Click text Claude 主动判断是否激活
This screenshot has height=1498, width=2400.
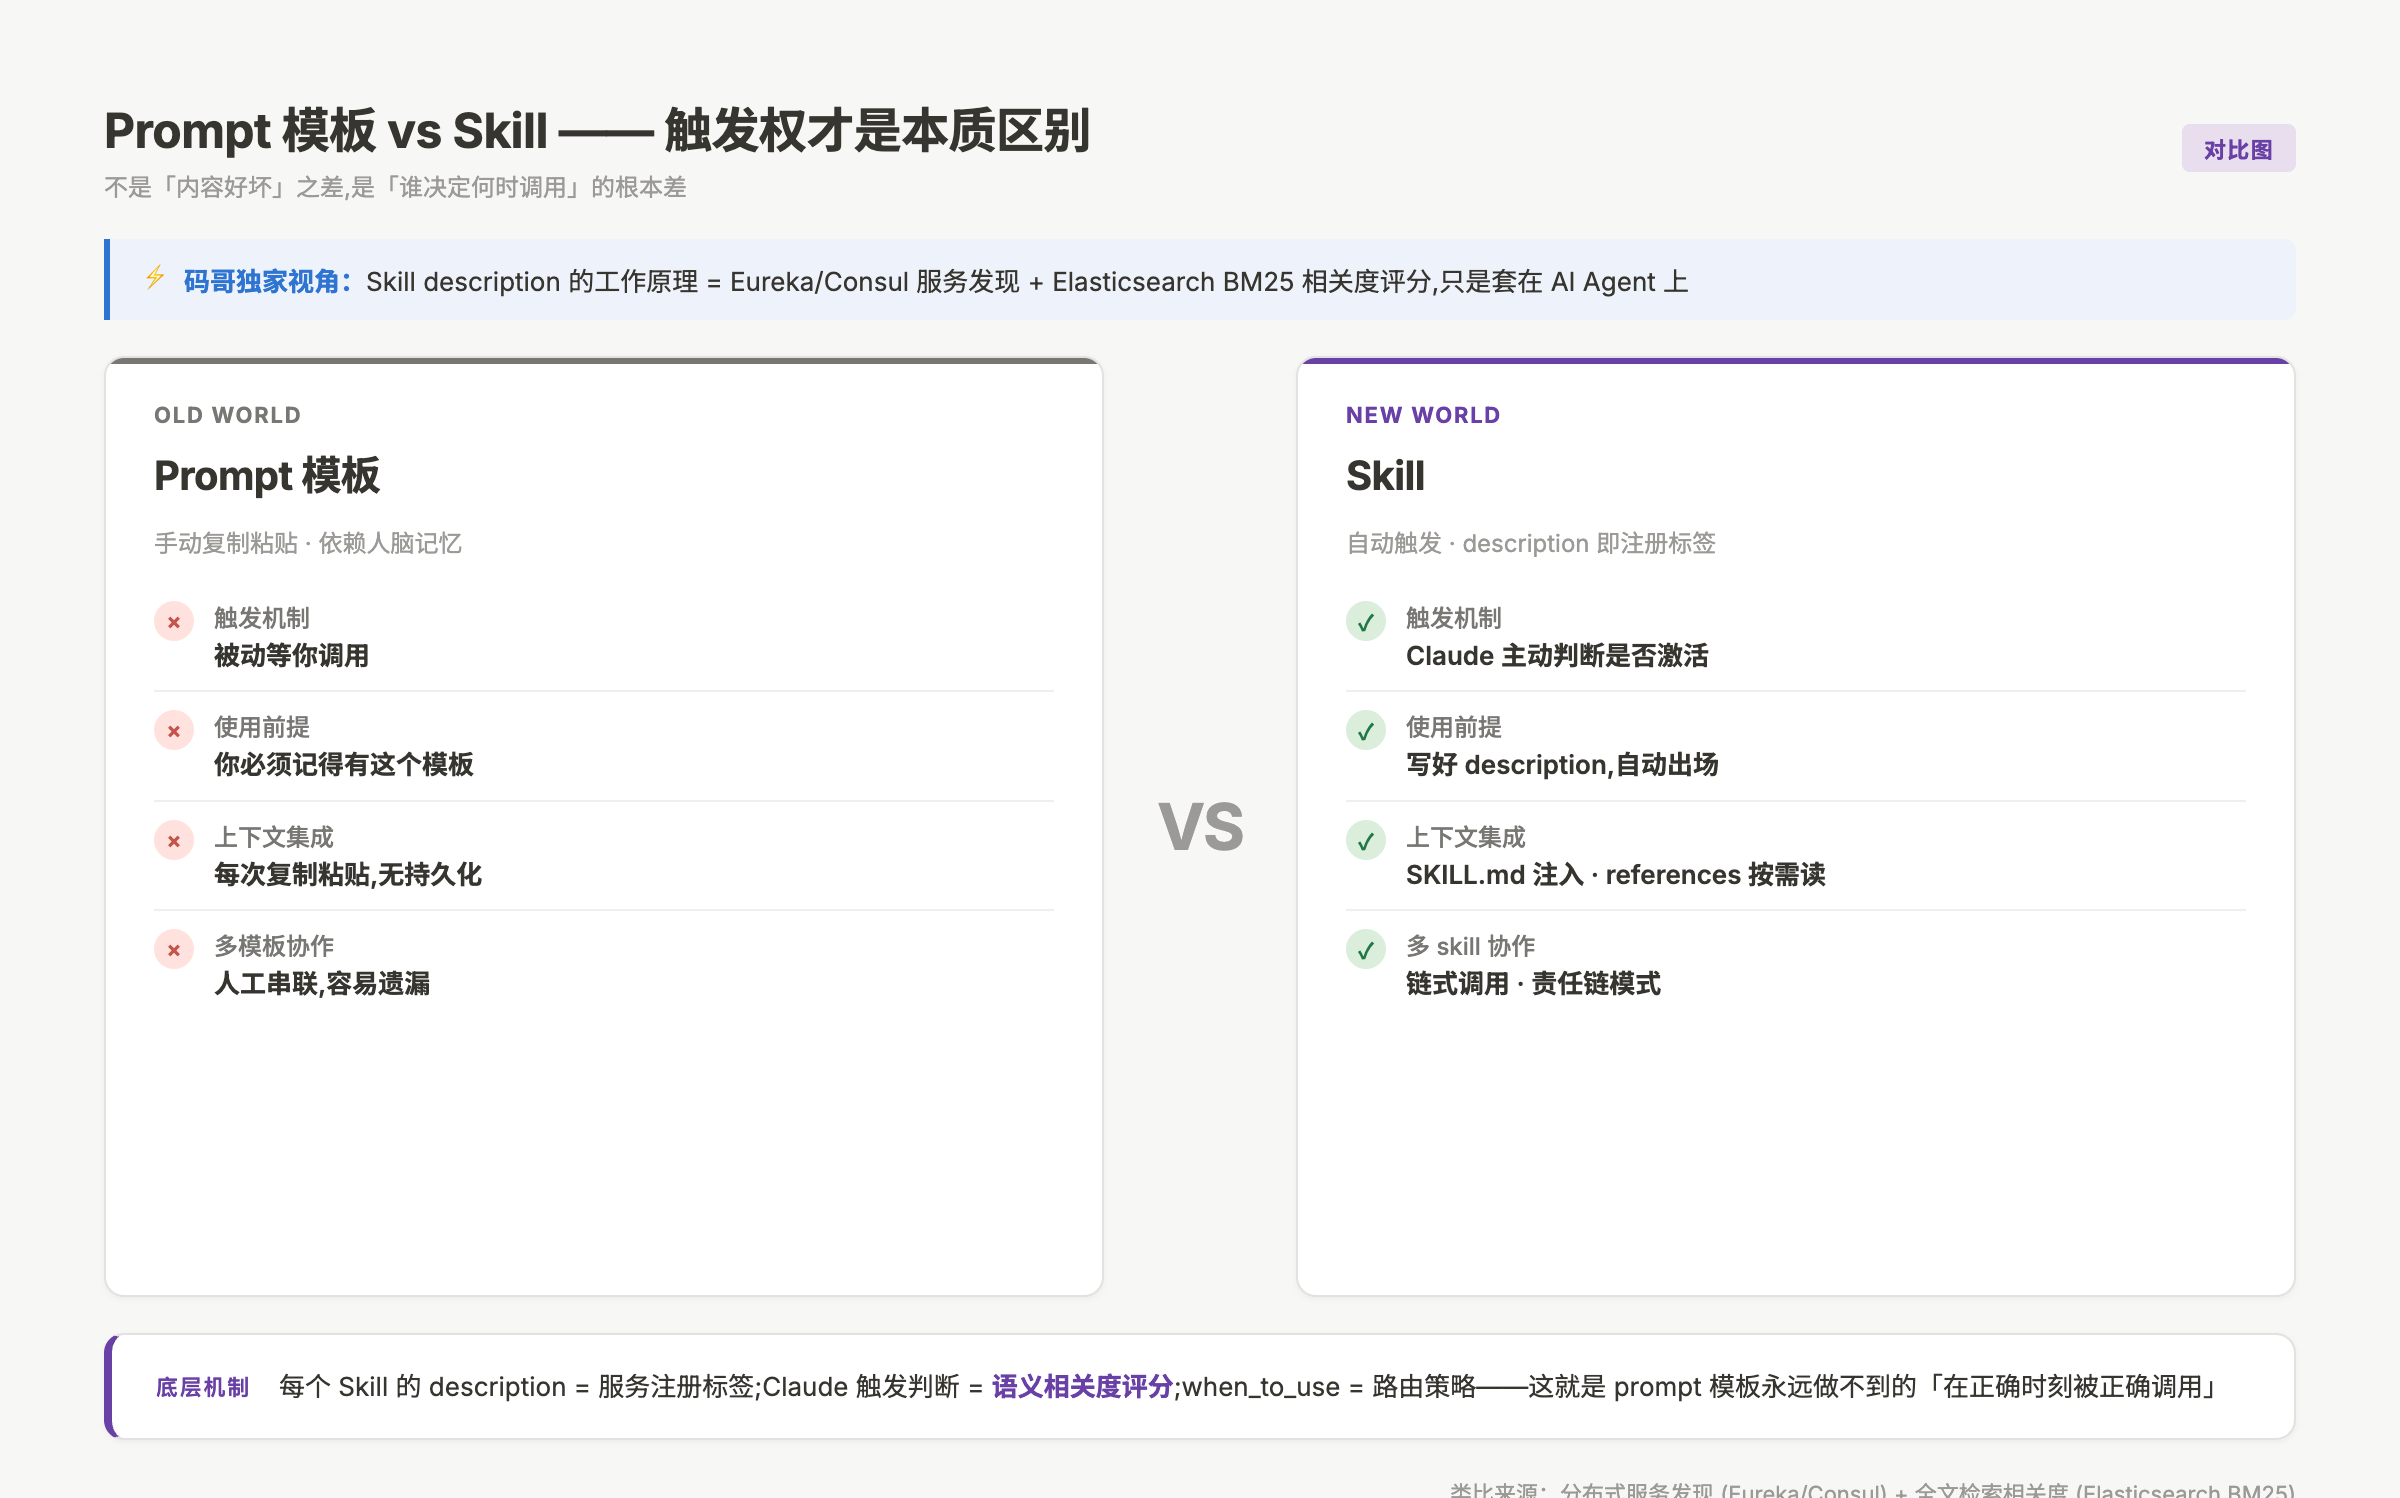click(x=1557, y=656)
